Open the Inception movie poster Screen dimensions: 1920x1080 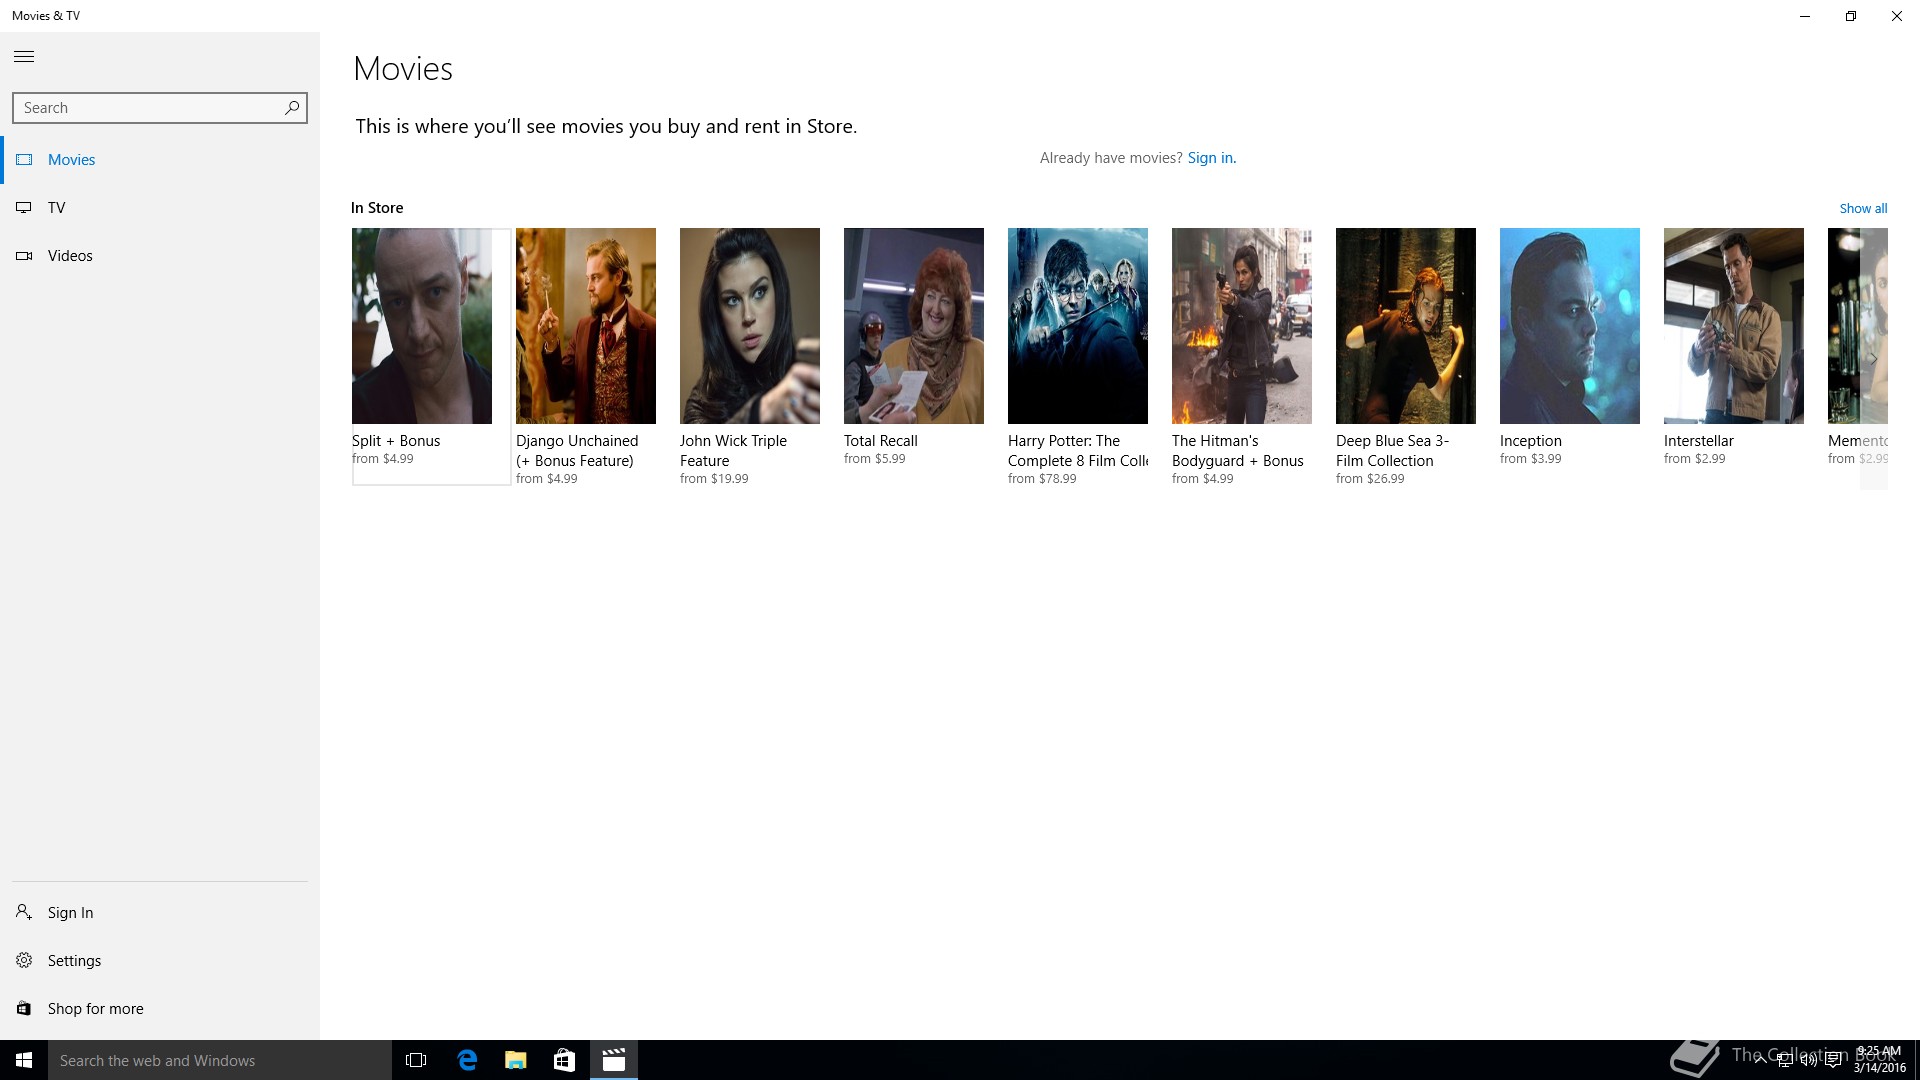[1570, 326]
